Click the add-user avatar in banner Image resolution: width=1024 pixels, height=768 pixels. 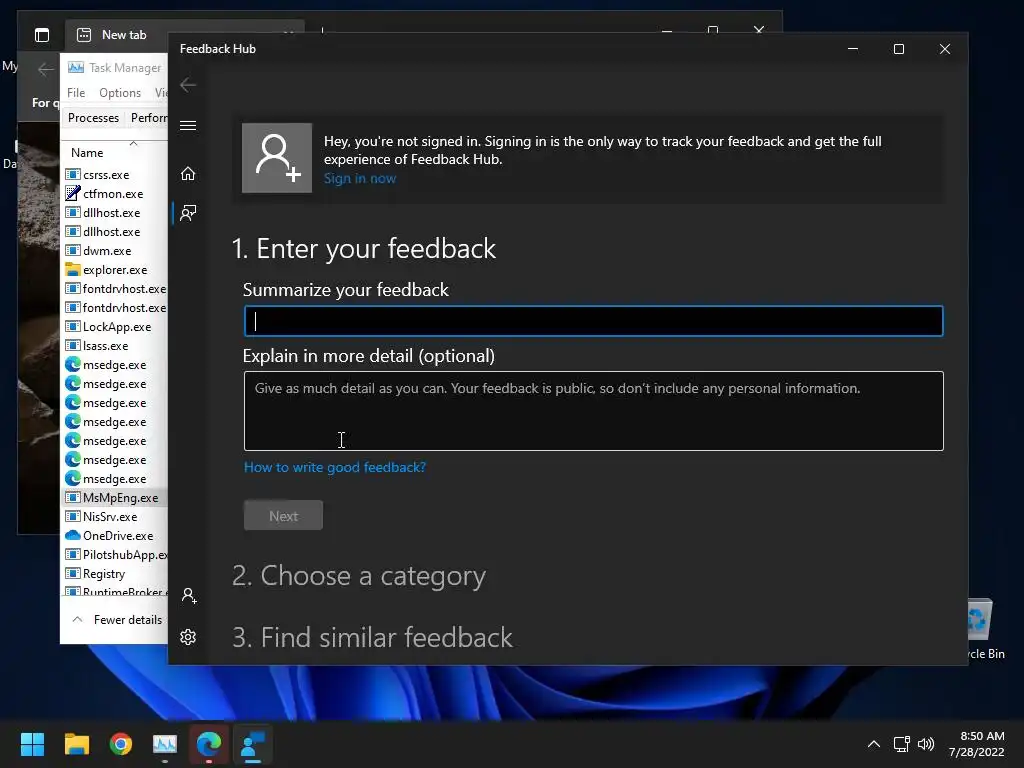277,158
